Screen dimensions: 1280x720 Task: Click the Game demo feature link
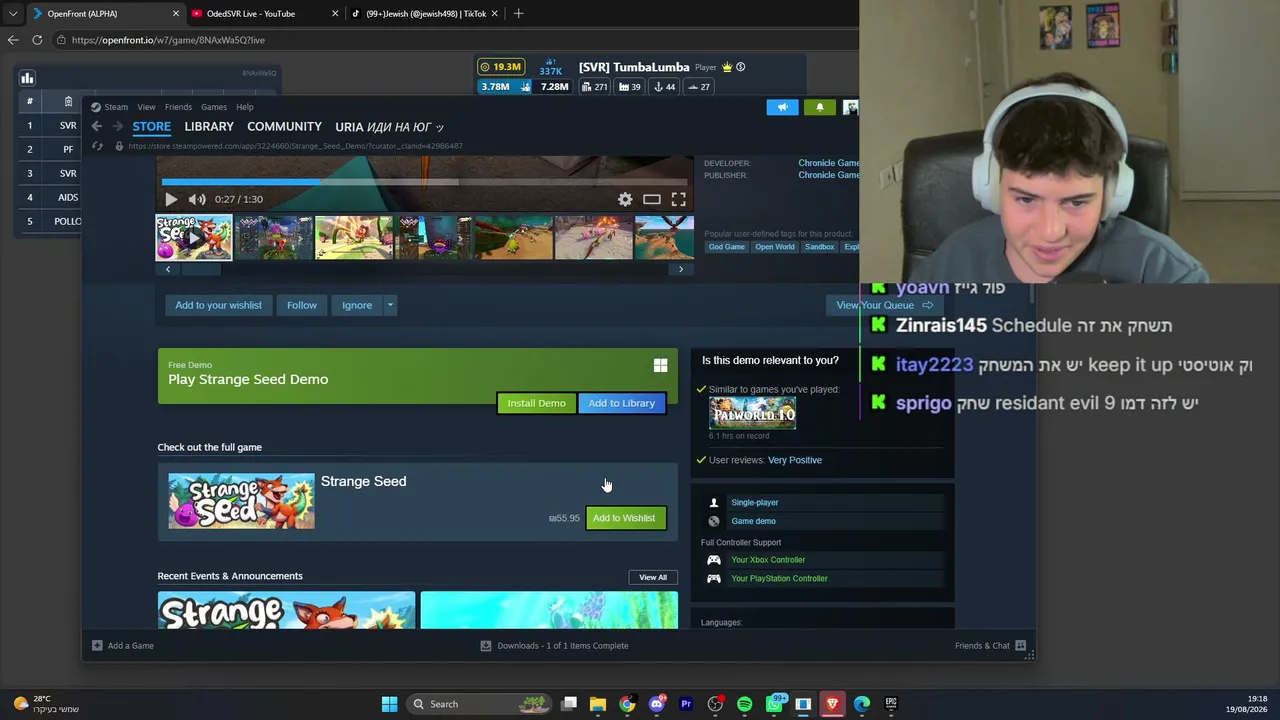753,521
